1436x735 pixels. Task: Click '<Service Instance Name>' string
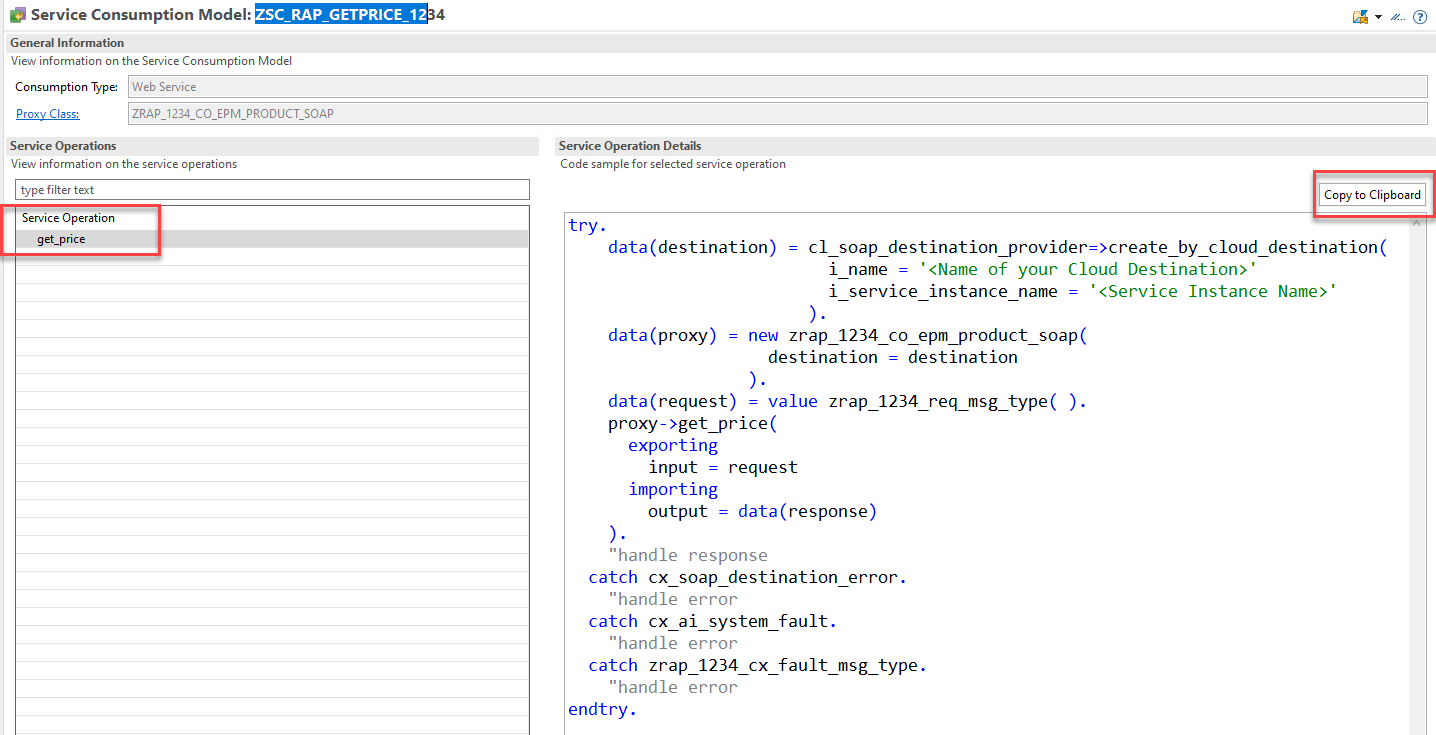[1213, 292]
